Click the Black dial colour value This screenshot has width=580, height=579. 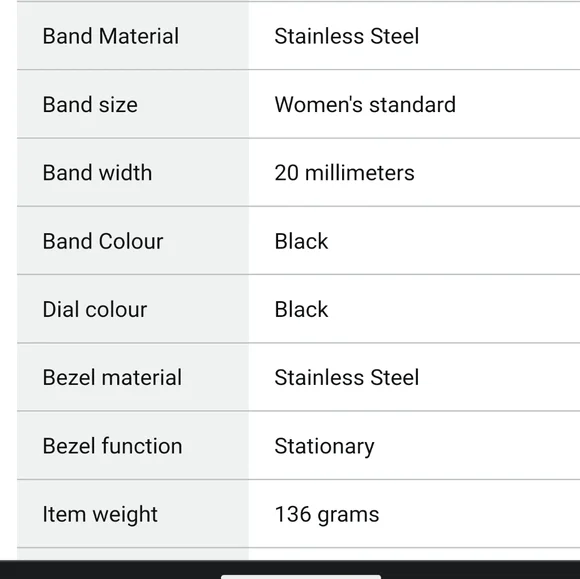pos(301,309)
